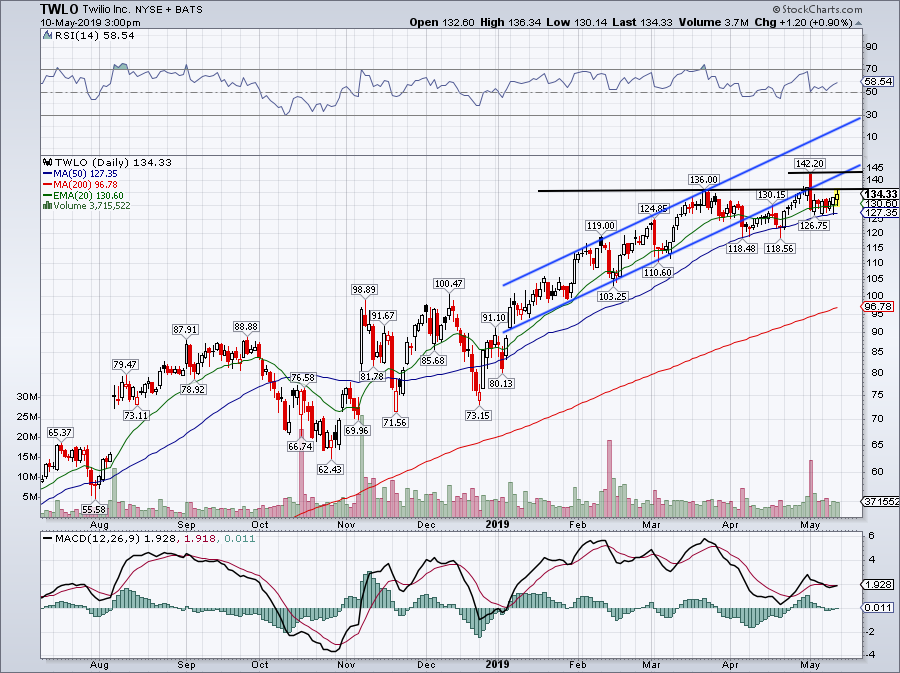Viewport: 900px width, 673px height.
Task: Click the 73.15 December low label
Action: pos(478,415)
